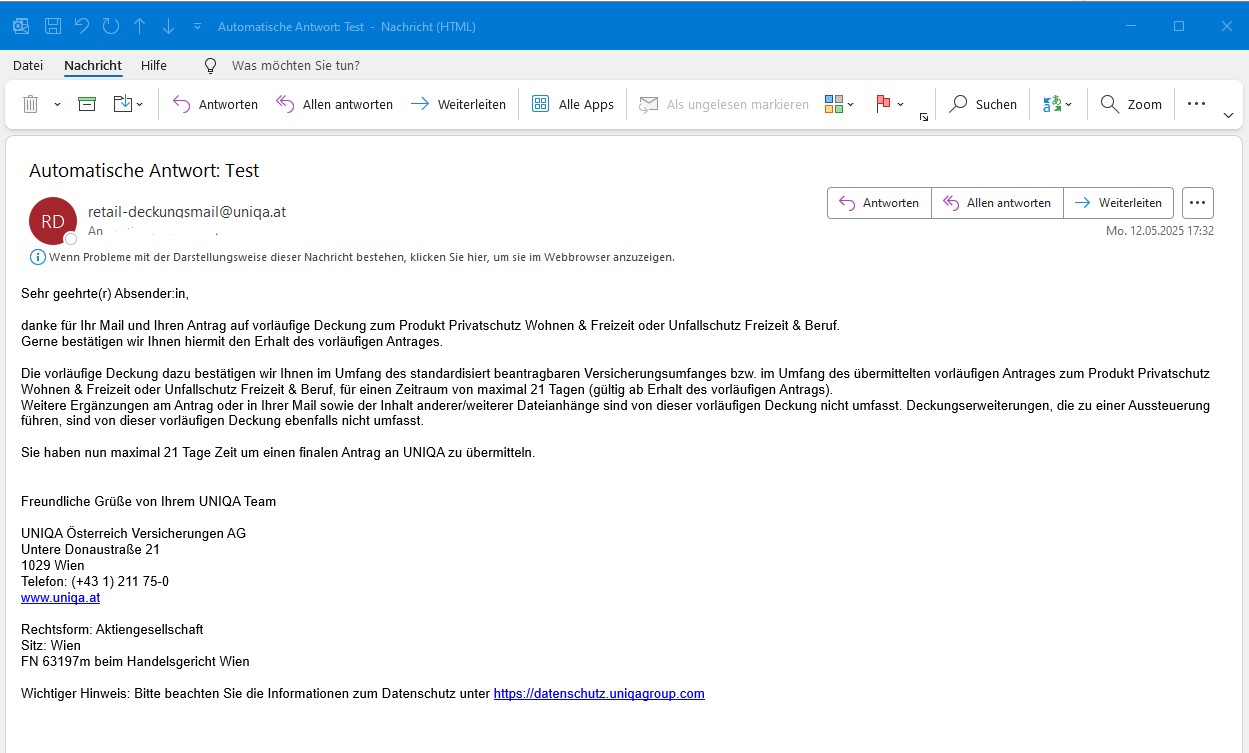Click Antworten in the ribbon toolbar
Image resolution: width=1249 pixels, height=753 pixels.
pyautogui.click(x=215, y=104)
